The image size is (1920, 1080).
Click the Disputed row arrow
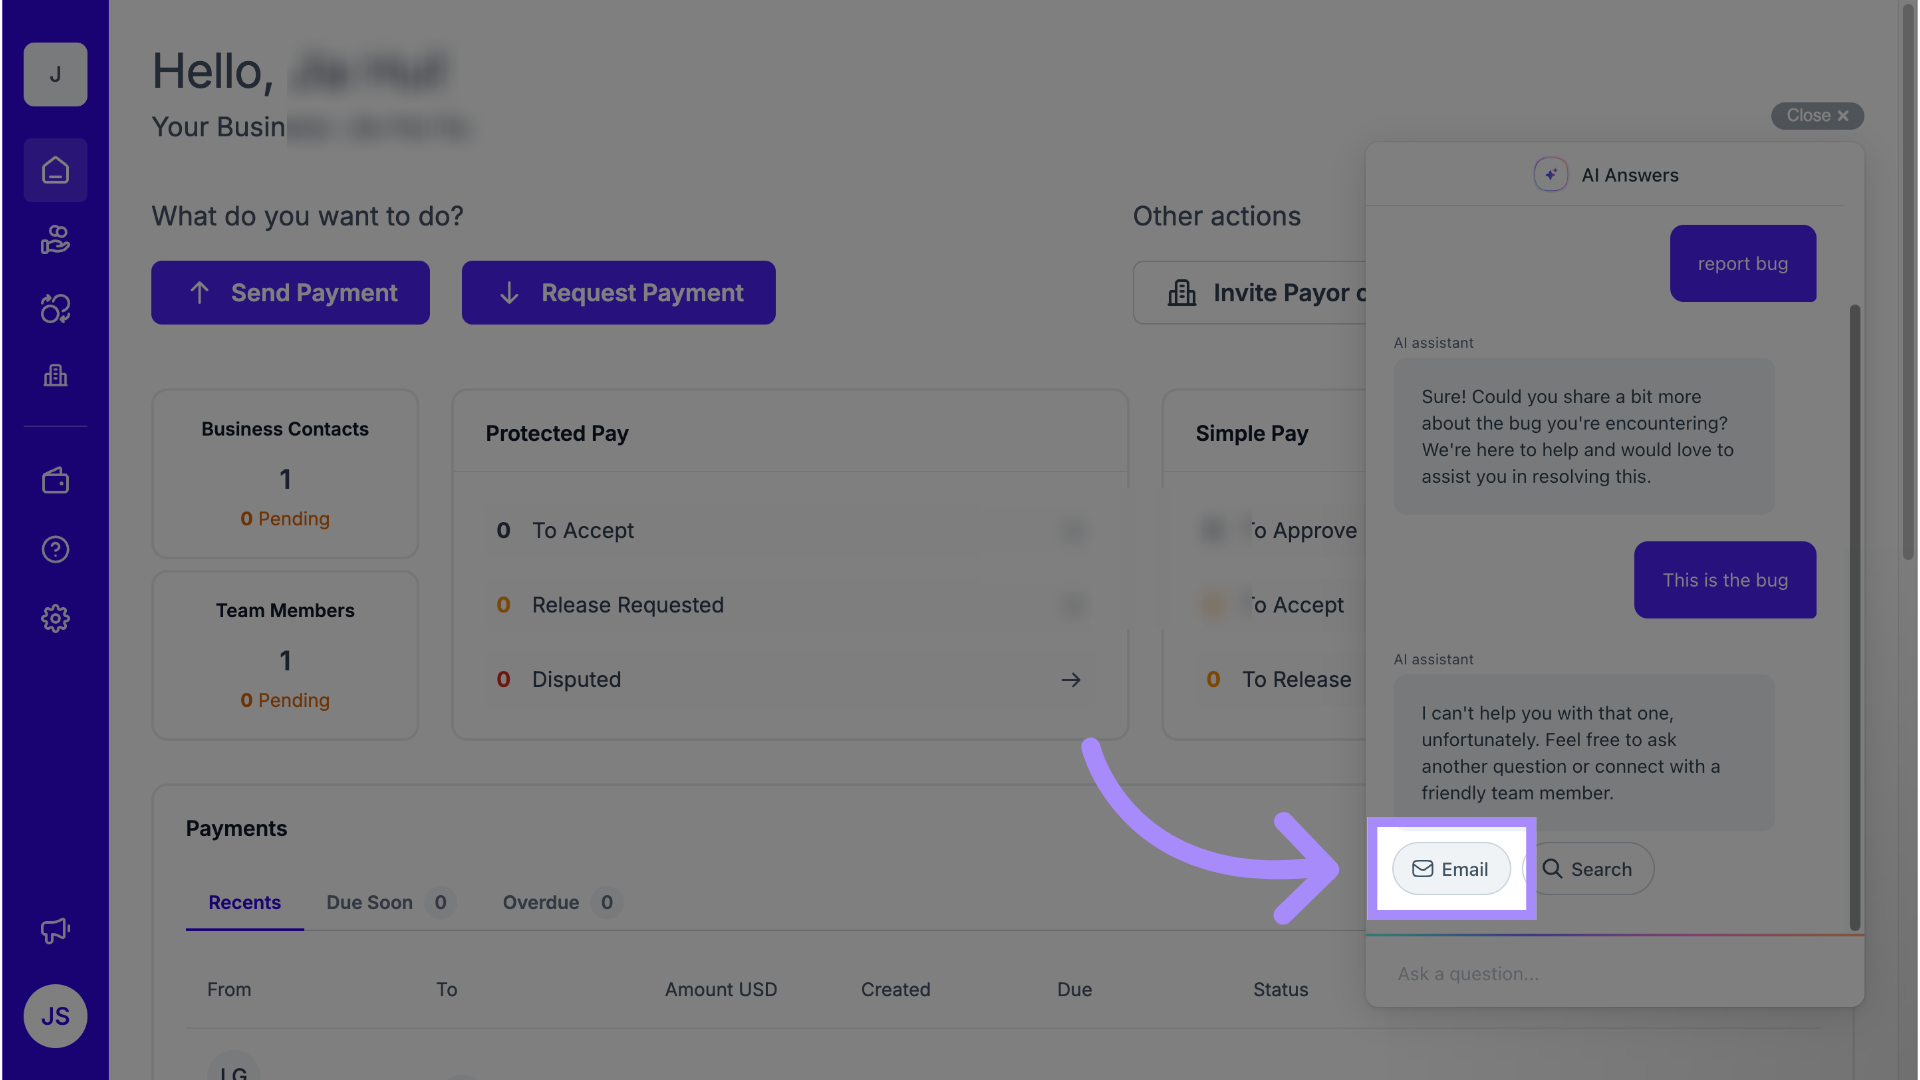tap(1070, 680)
